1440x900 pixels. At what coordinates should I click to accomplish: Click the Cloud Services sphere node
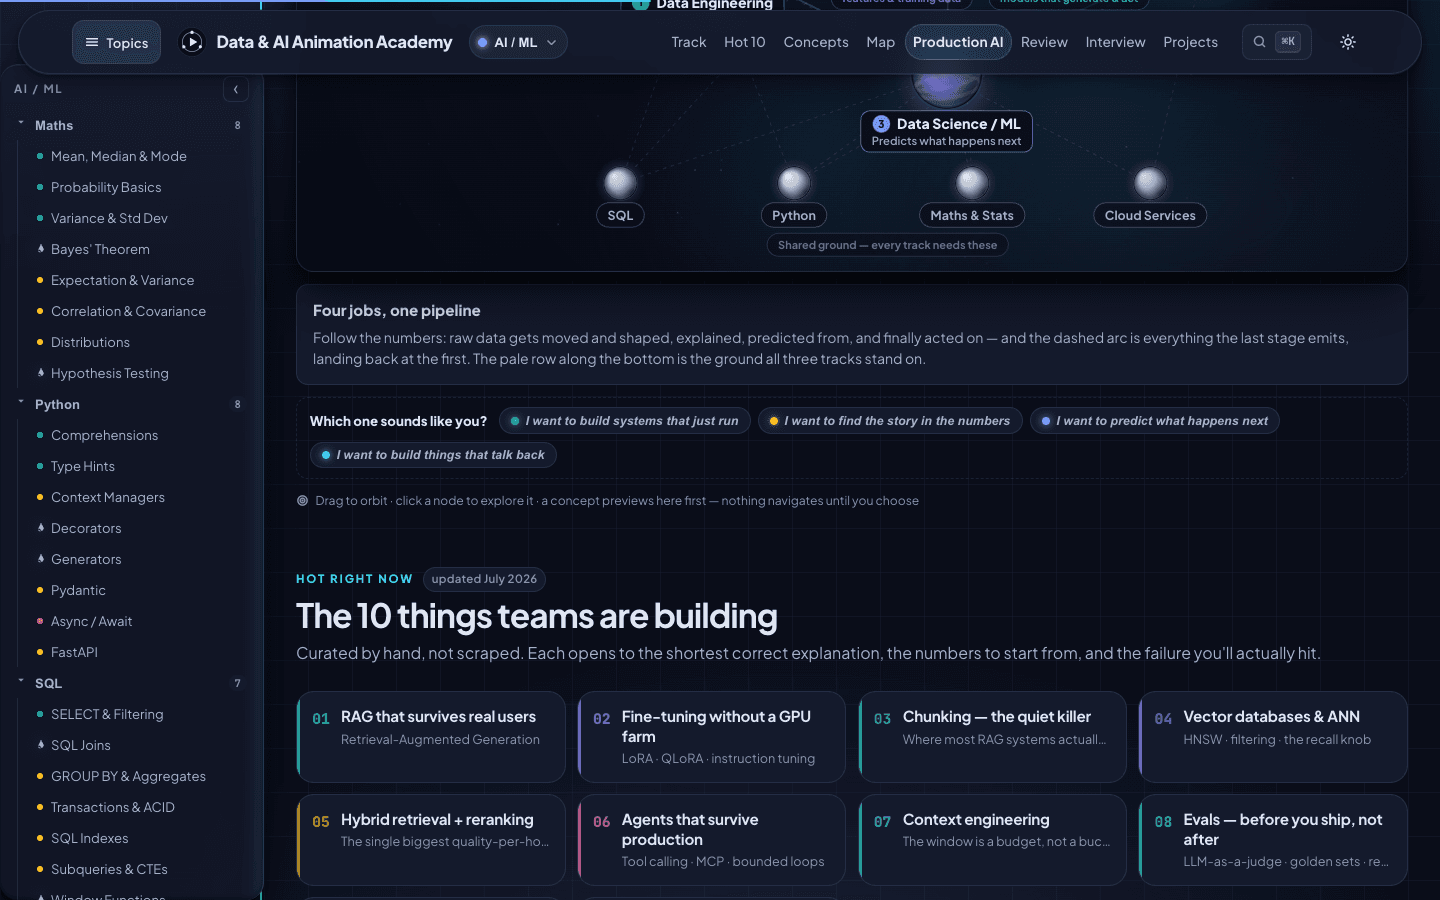1150,182
